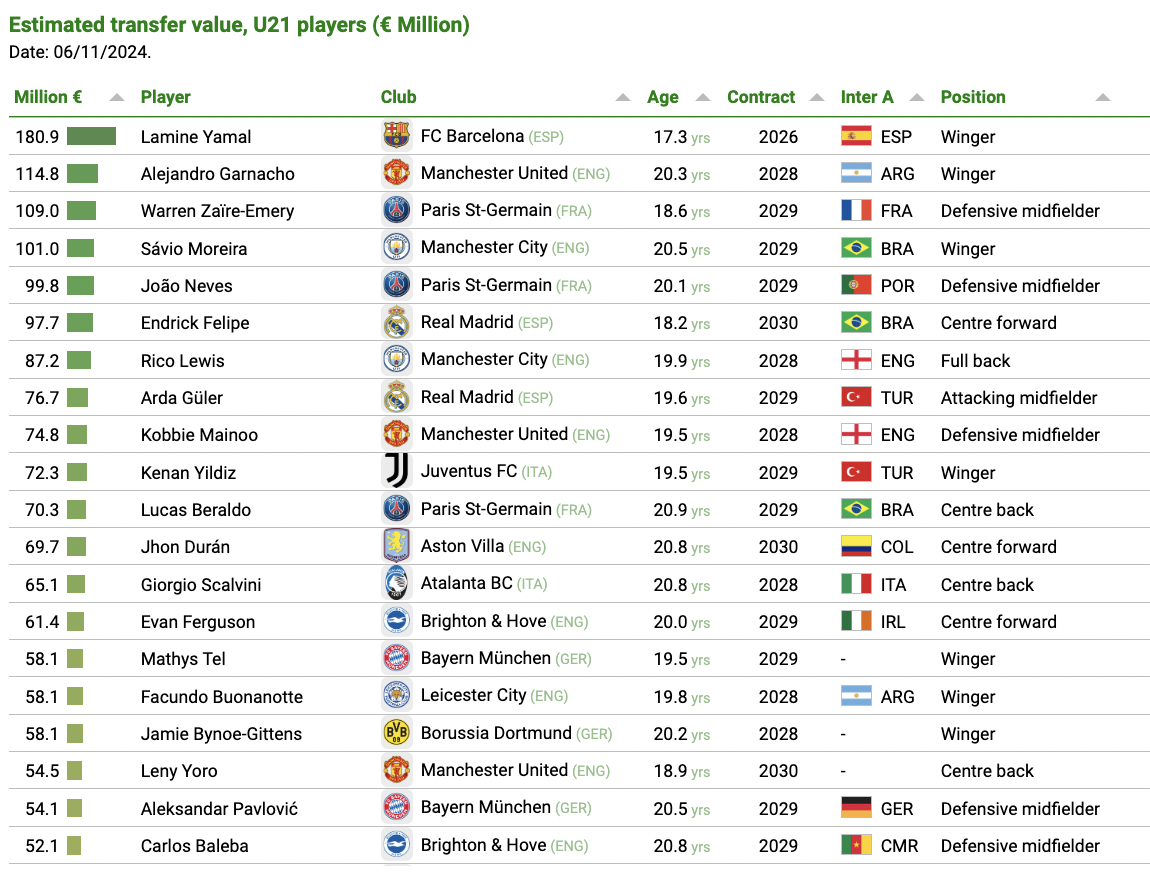The height and width of the screenshot is (886, 1150).
Task: Open Manchester United link in Garnacho row
Action: (494, 173)
